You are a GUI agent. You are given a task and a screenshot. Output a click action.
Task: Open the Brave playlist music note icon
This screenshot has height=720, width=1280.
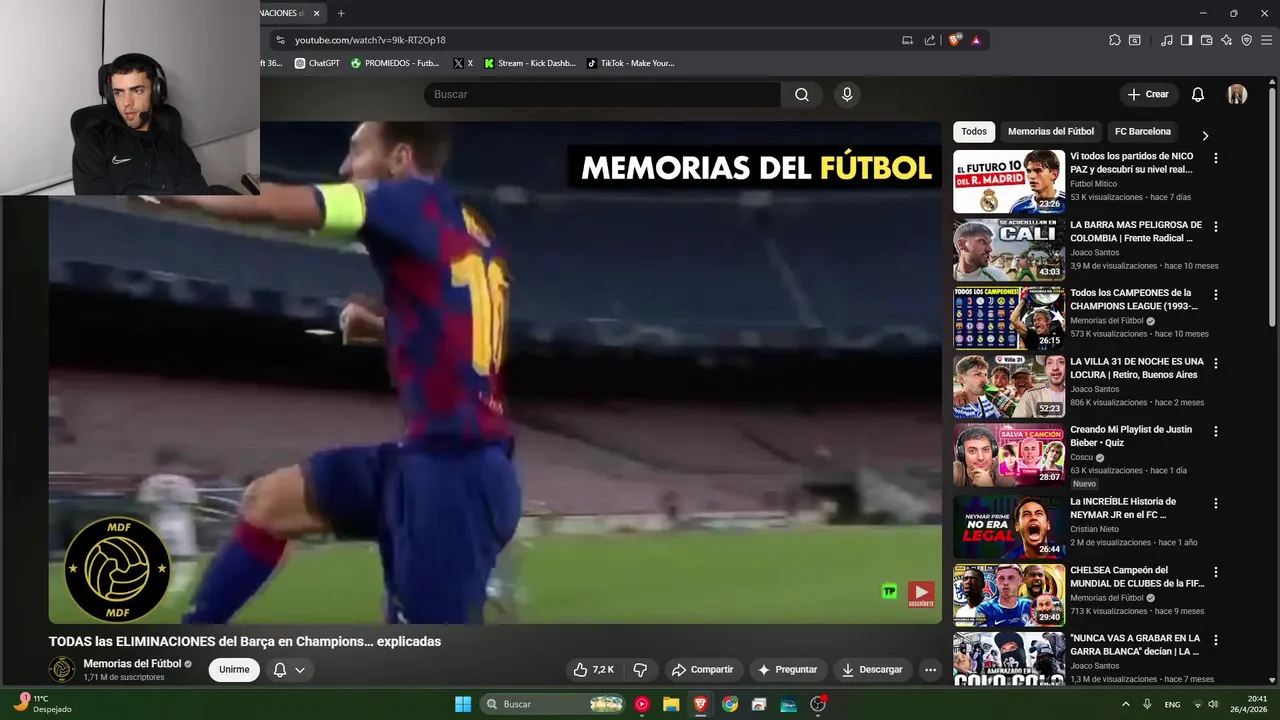click(1167, 40)
